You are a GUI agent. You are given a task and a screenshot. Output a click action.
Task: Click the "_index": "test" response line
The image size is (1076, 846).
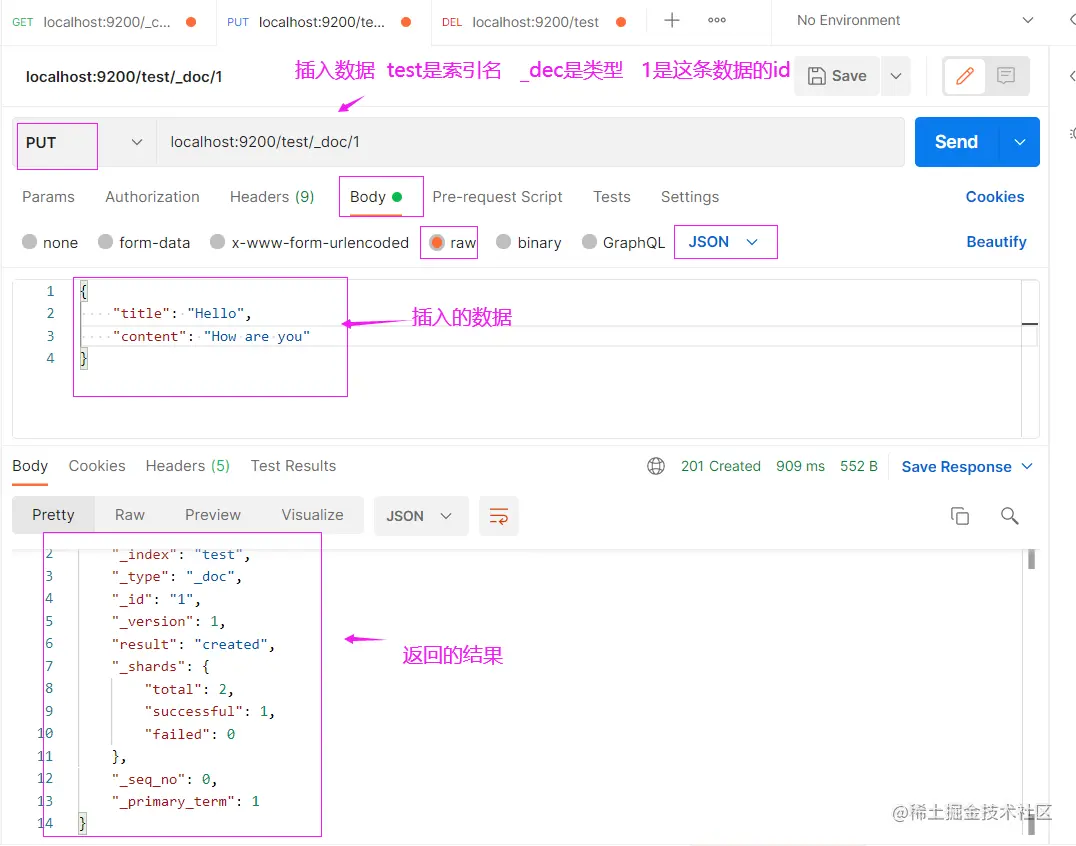pyautogui.click(x=181, y=554)
